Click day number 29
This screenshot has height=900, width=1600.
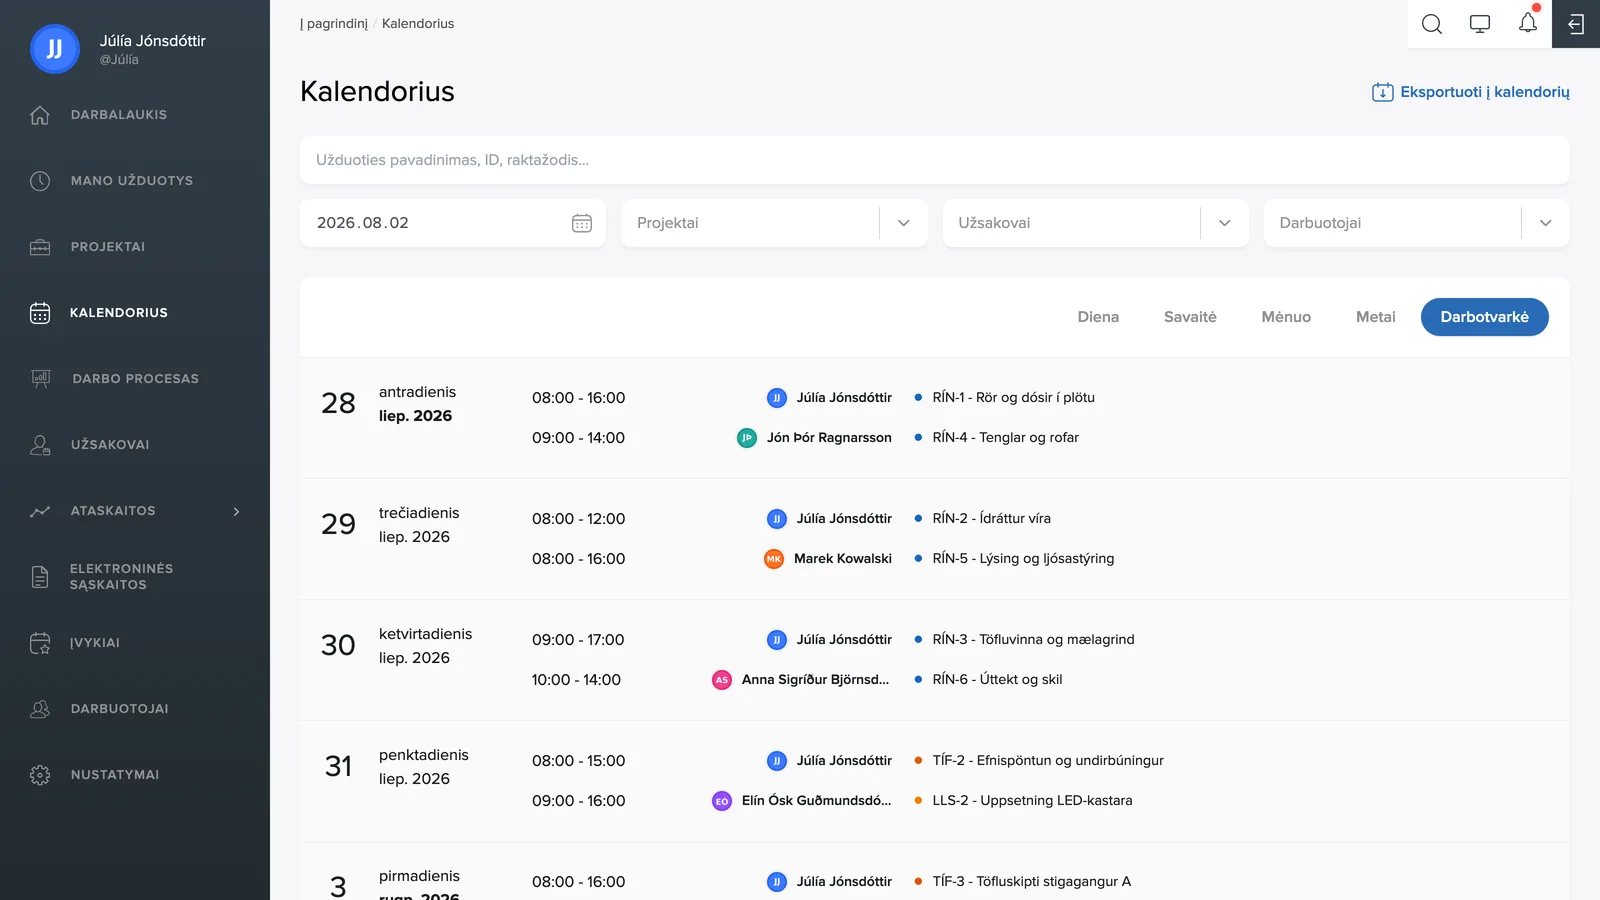point(338,524)
